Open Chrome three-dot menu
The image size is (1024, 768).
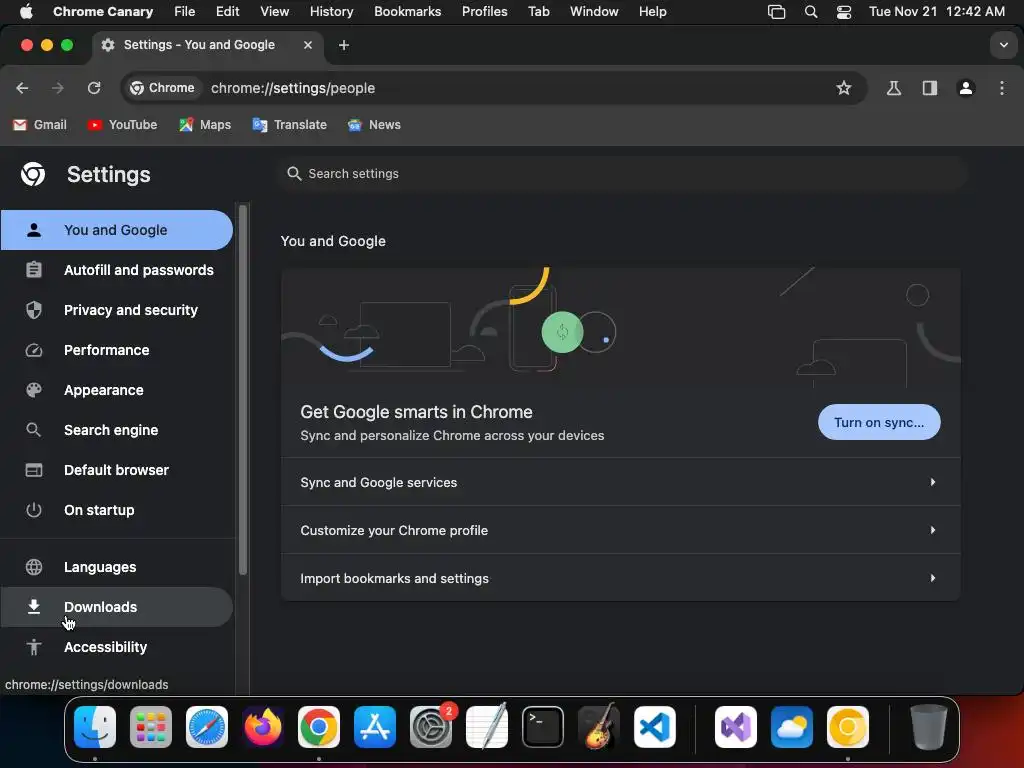tap(1002, 88)
